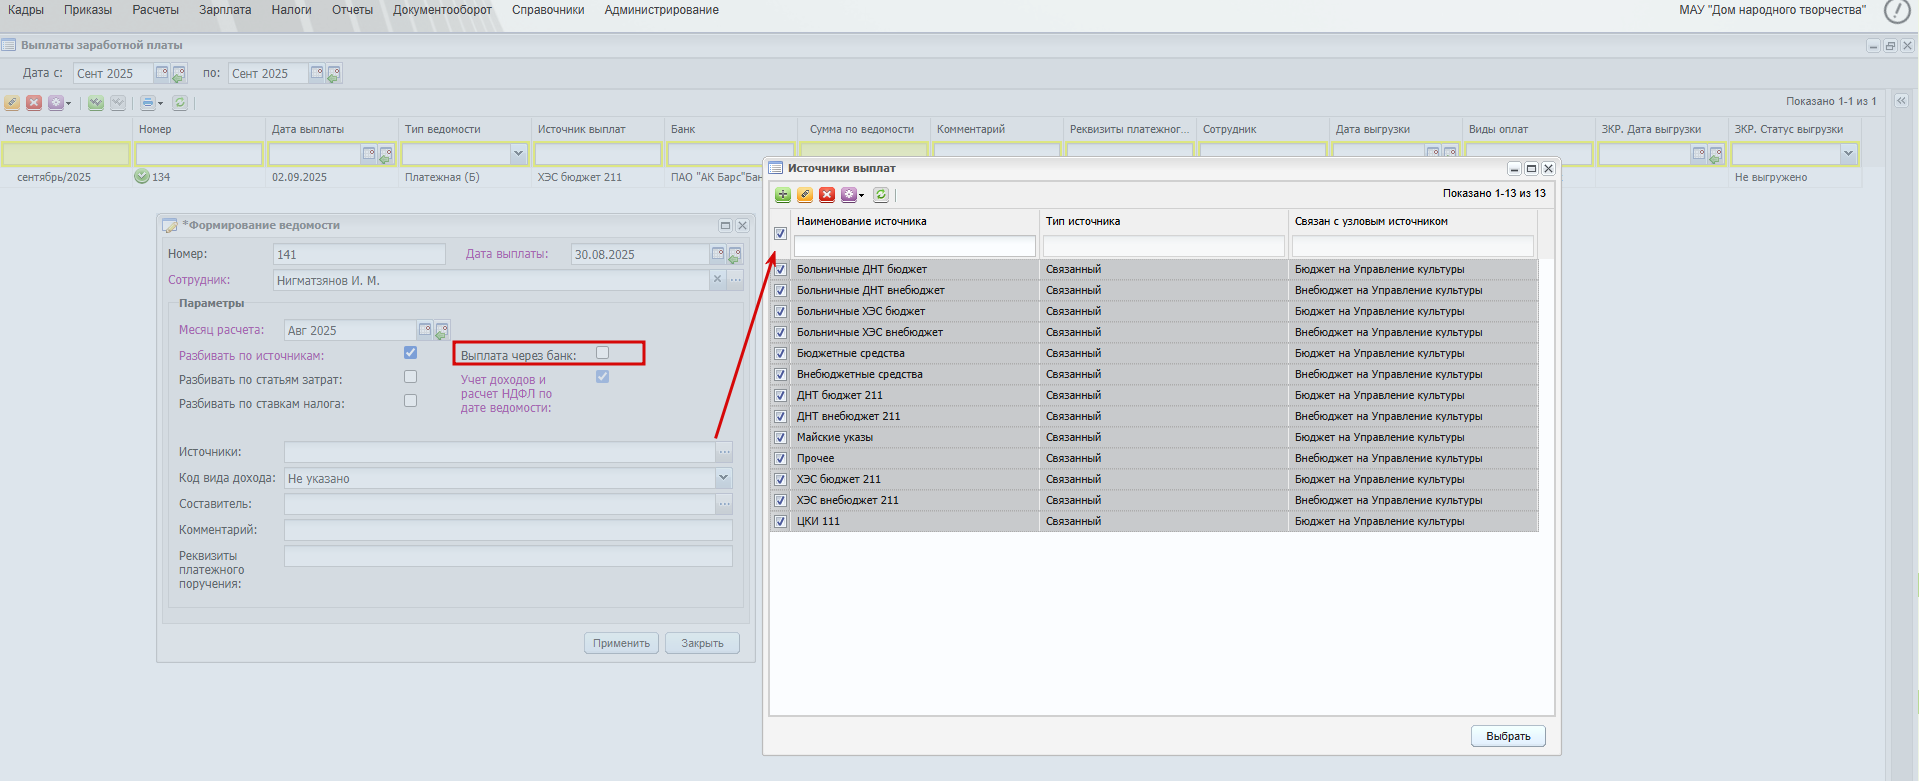Click the red delete icon in Источники выплат toolbar
The width and height of the screenshot is (1919, 781).
pos(827,195)
